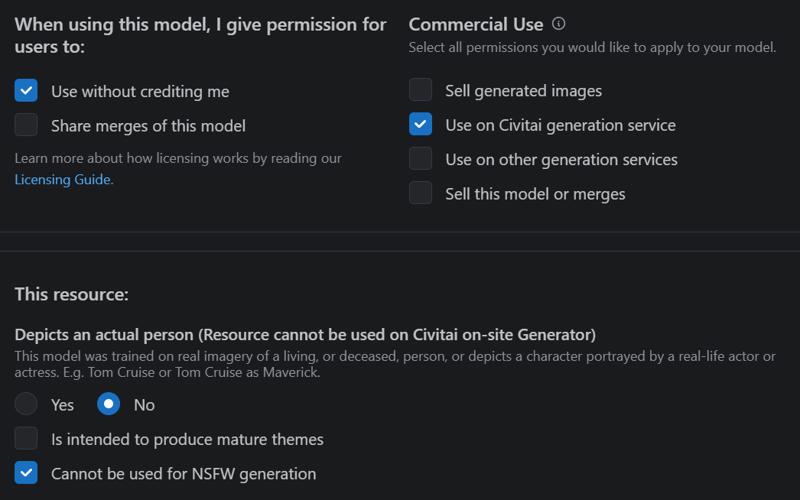Check the Is intended to produce mature themes box
This screenshot has width=800, height=500.
click(x=26, y=439)
